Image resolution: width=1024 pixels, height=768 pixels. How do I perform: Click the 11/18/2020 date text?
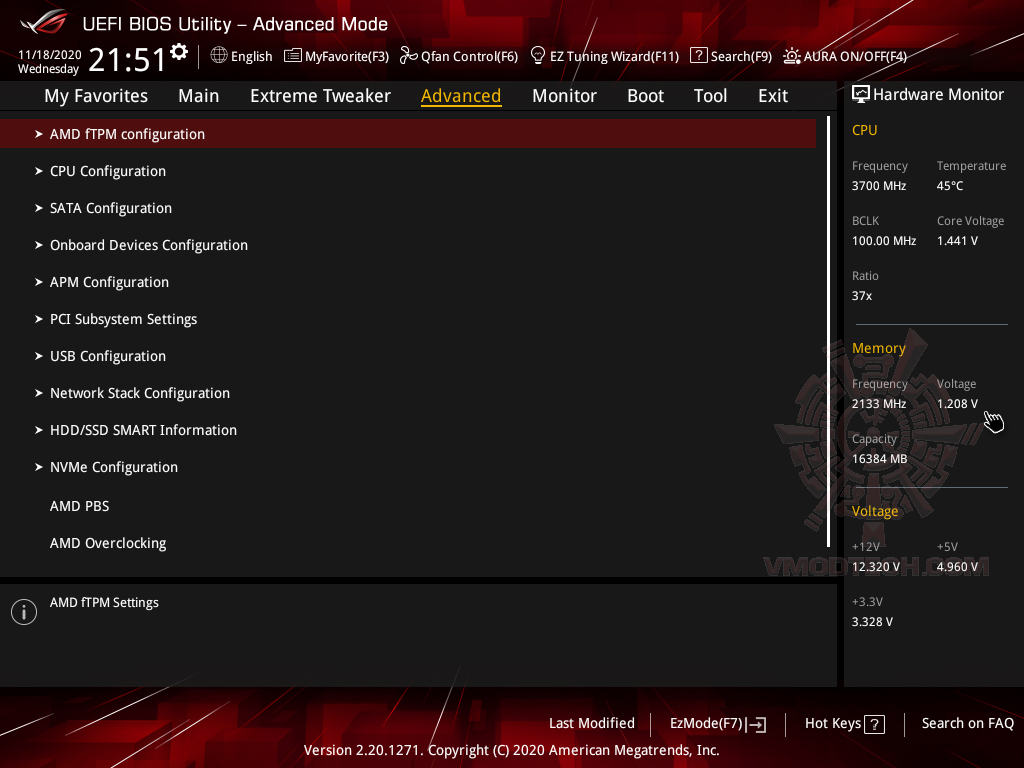(x=50, y=55)
